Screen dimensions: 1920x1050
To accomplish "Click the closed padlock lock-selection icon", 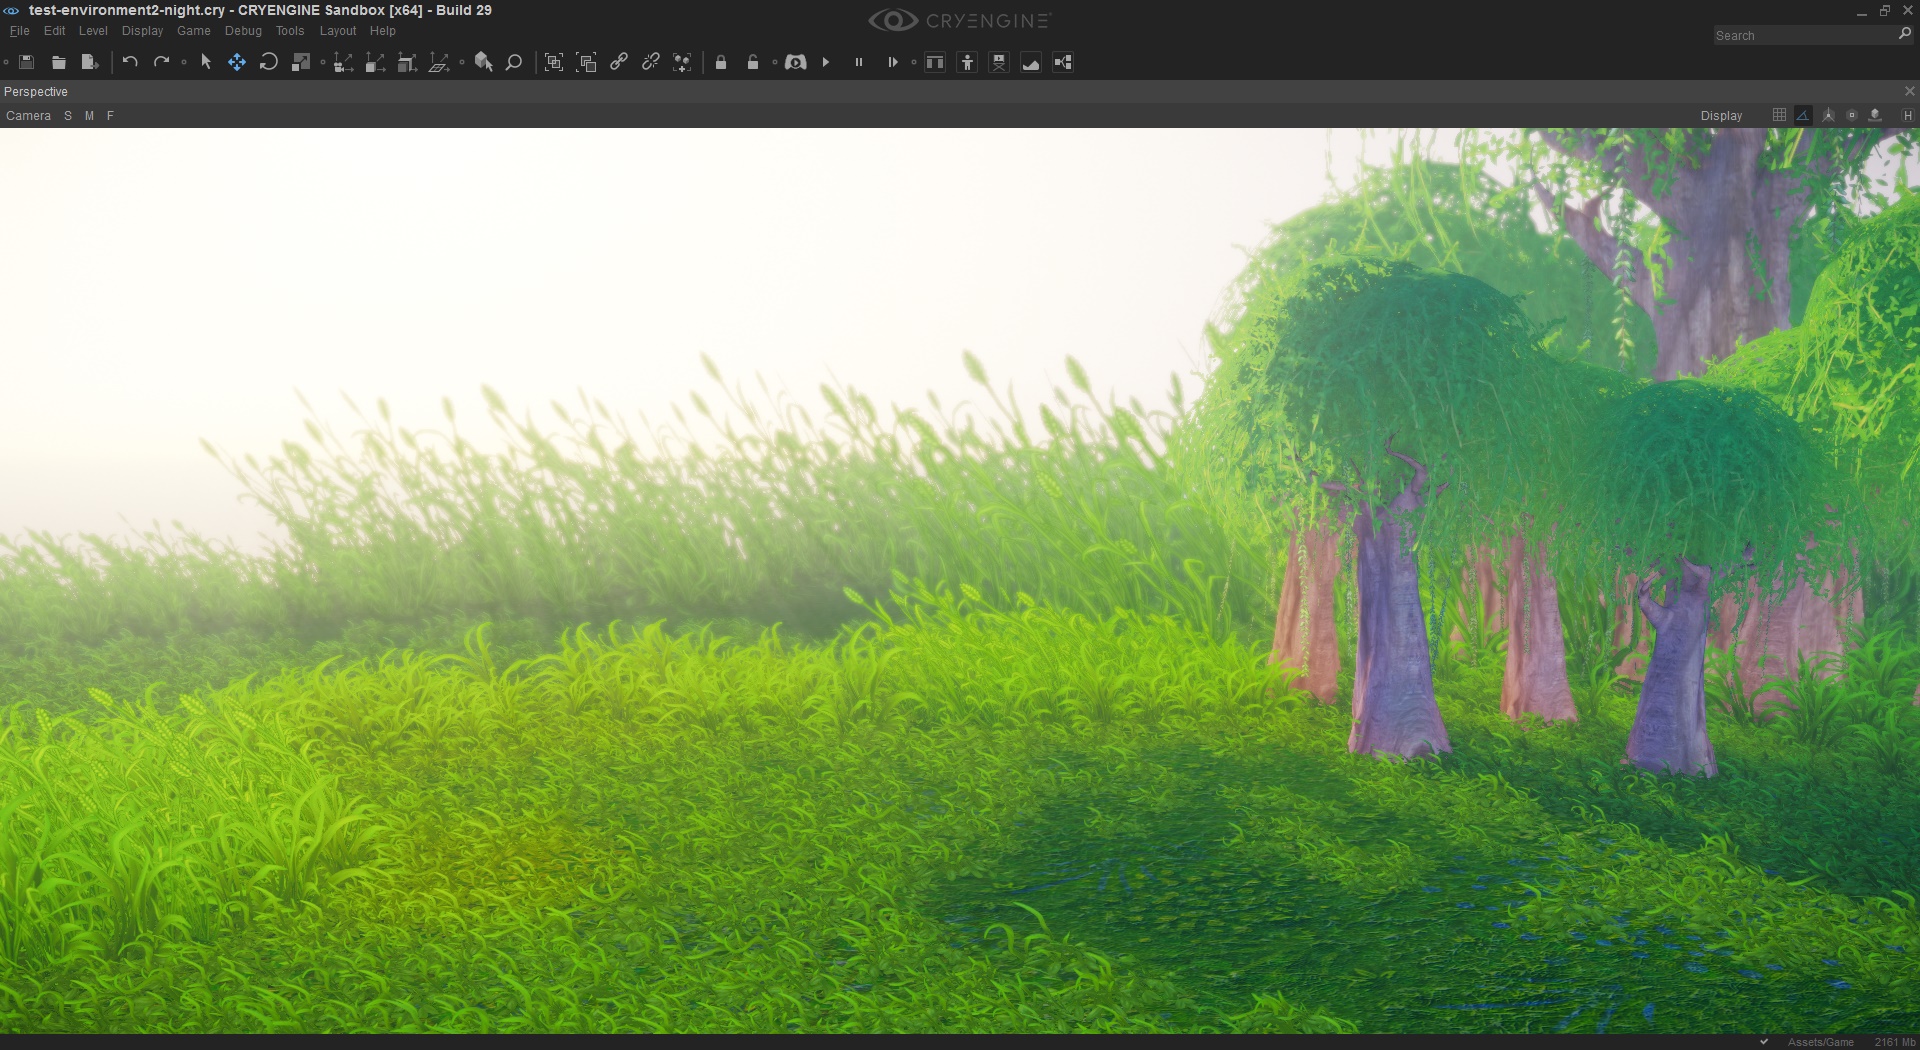I will [721, 62].
